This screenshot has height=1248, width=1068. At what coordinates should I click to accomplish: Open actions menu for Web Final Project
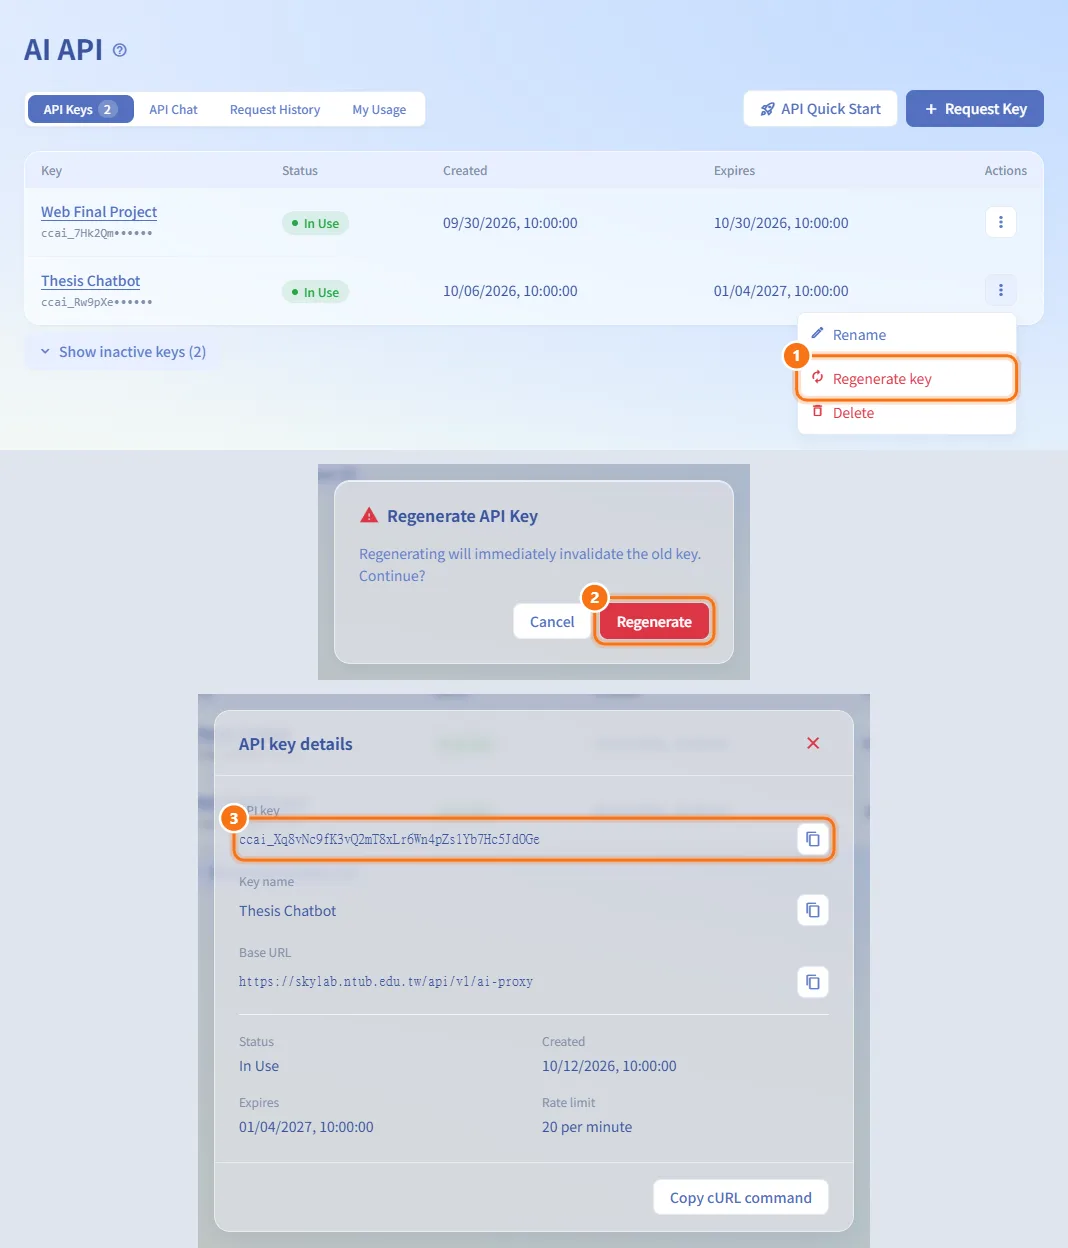1001,222
